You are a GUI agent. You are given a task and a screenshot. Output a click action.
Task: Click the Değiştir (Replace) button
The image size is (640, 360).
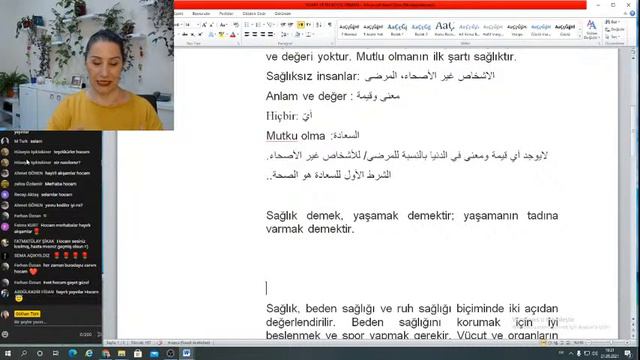(x=615, y=29)
